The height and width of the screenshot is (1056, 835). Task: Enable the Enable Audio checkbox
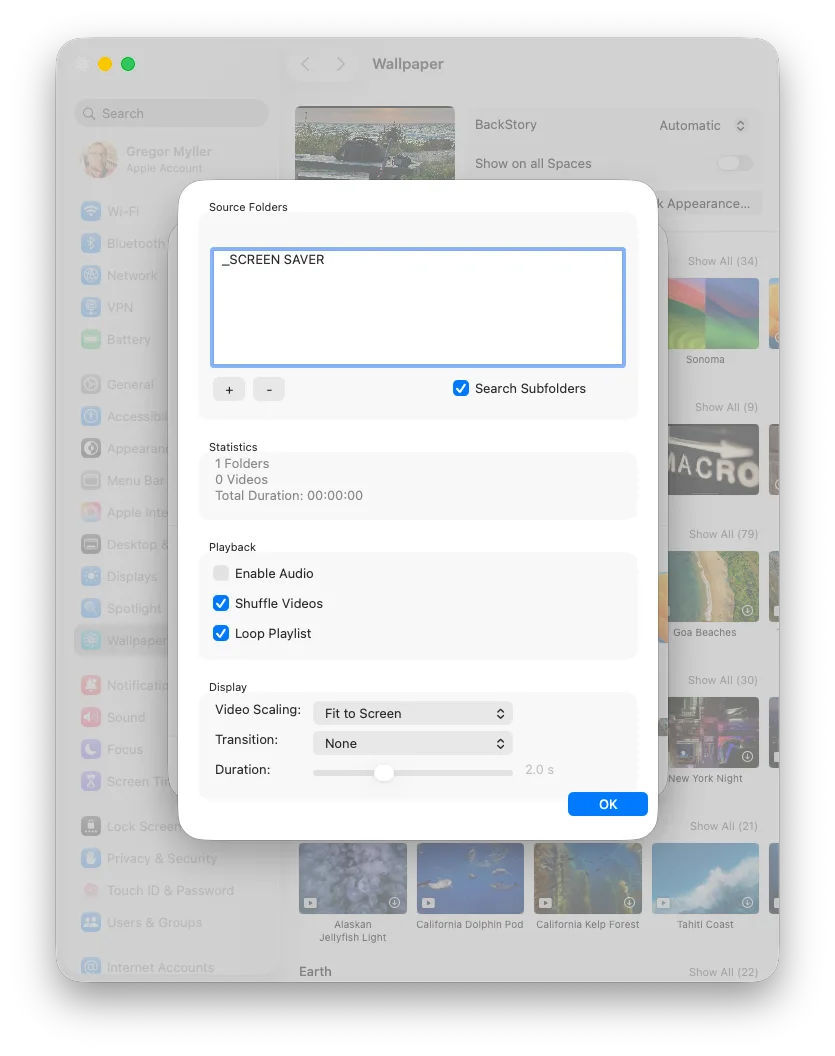[221, 573]
